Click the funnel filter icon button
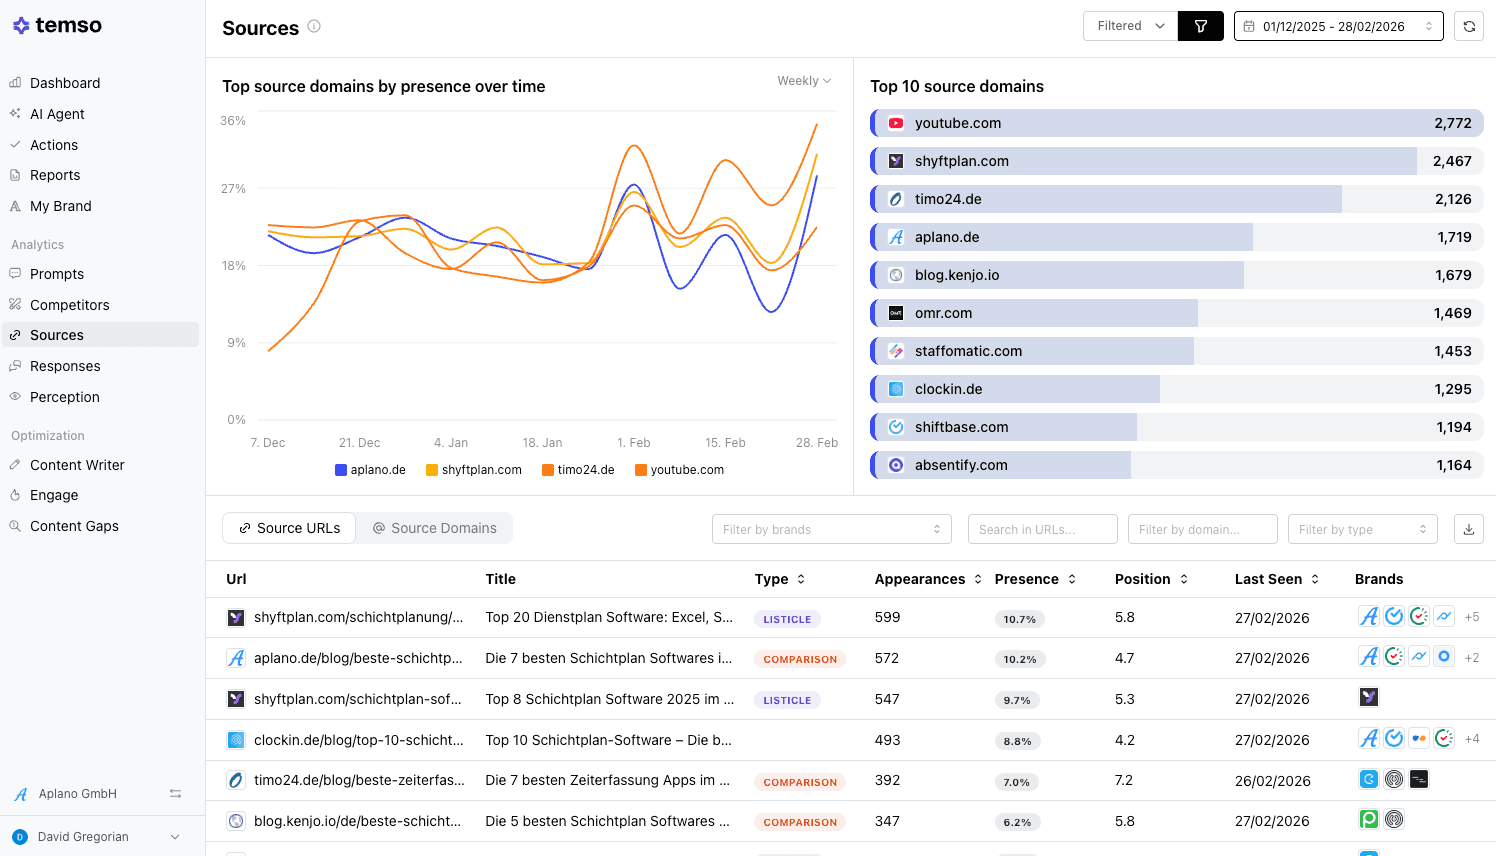This screenshot has height=856, width=1496. point(1200,26)
